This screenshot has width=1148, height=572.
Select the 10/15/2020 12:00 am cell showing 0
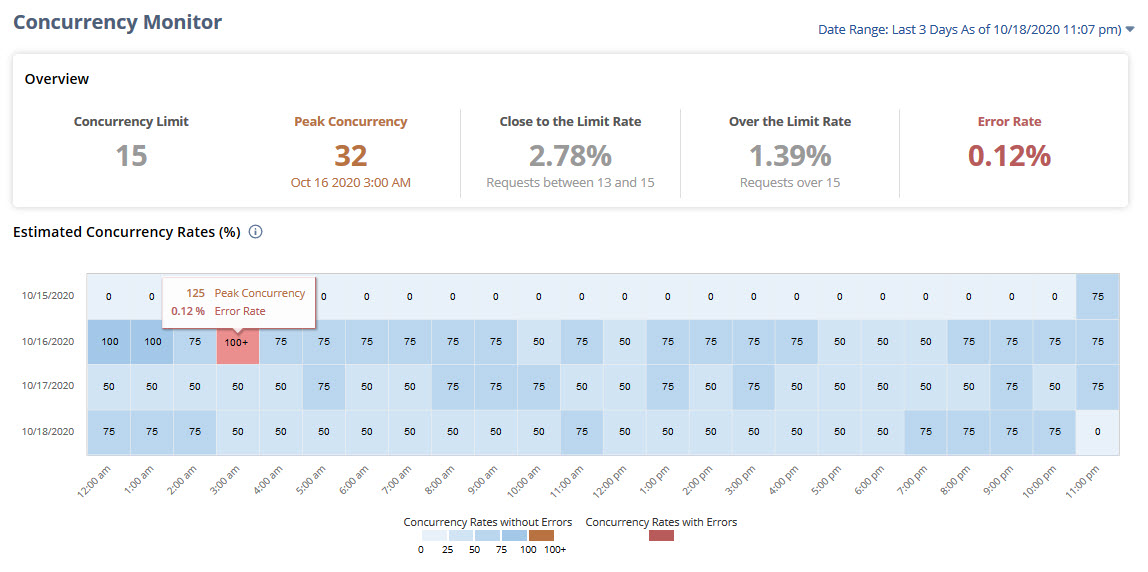tap(108, 297)
